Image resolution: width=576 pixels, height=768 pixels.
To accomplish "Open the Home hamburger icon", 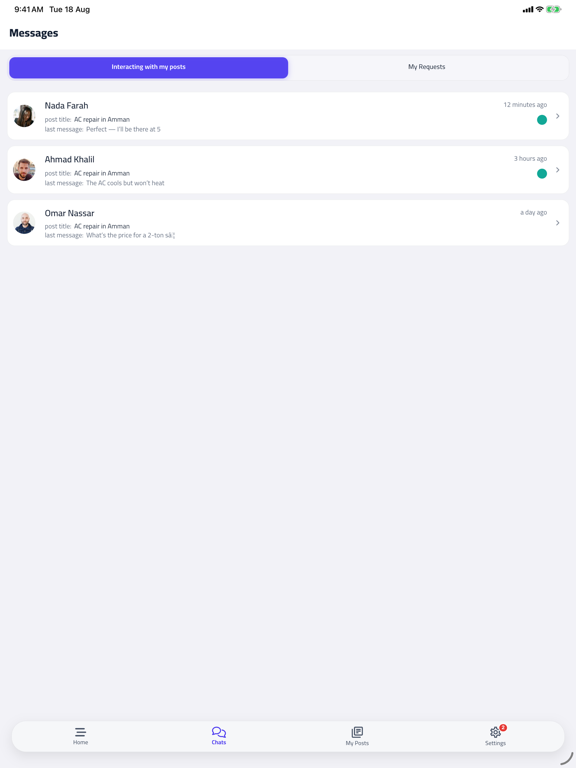I will pos(80,732).
